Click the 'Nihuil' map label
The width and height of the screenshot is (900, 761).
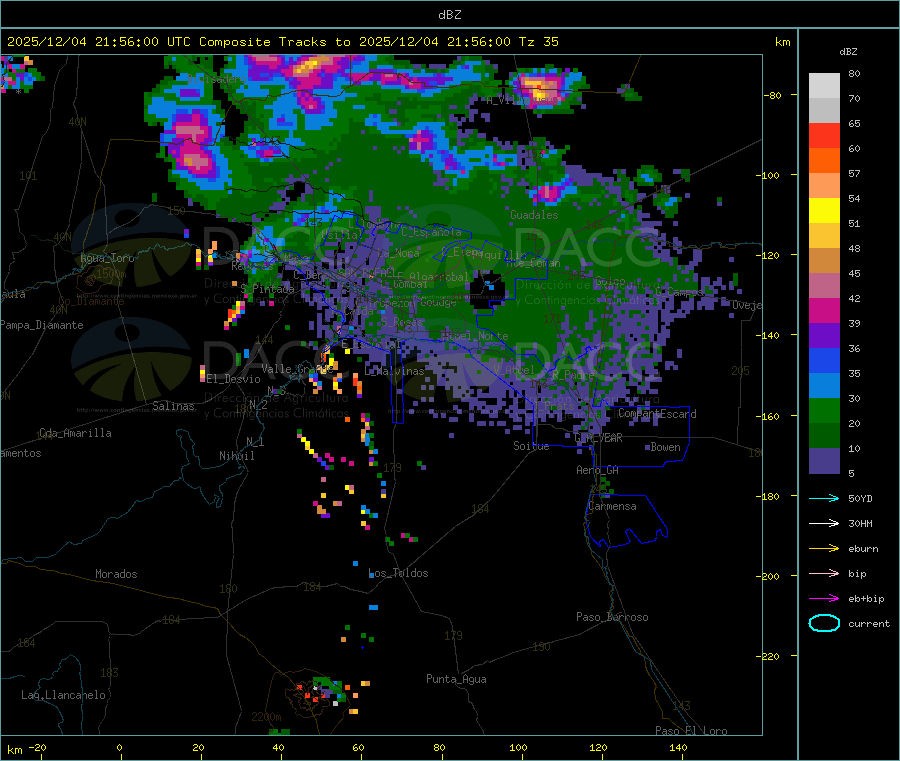point(236,456)
